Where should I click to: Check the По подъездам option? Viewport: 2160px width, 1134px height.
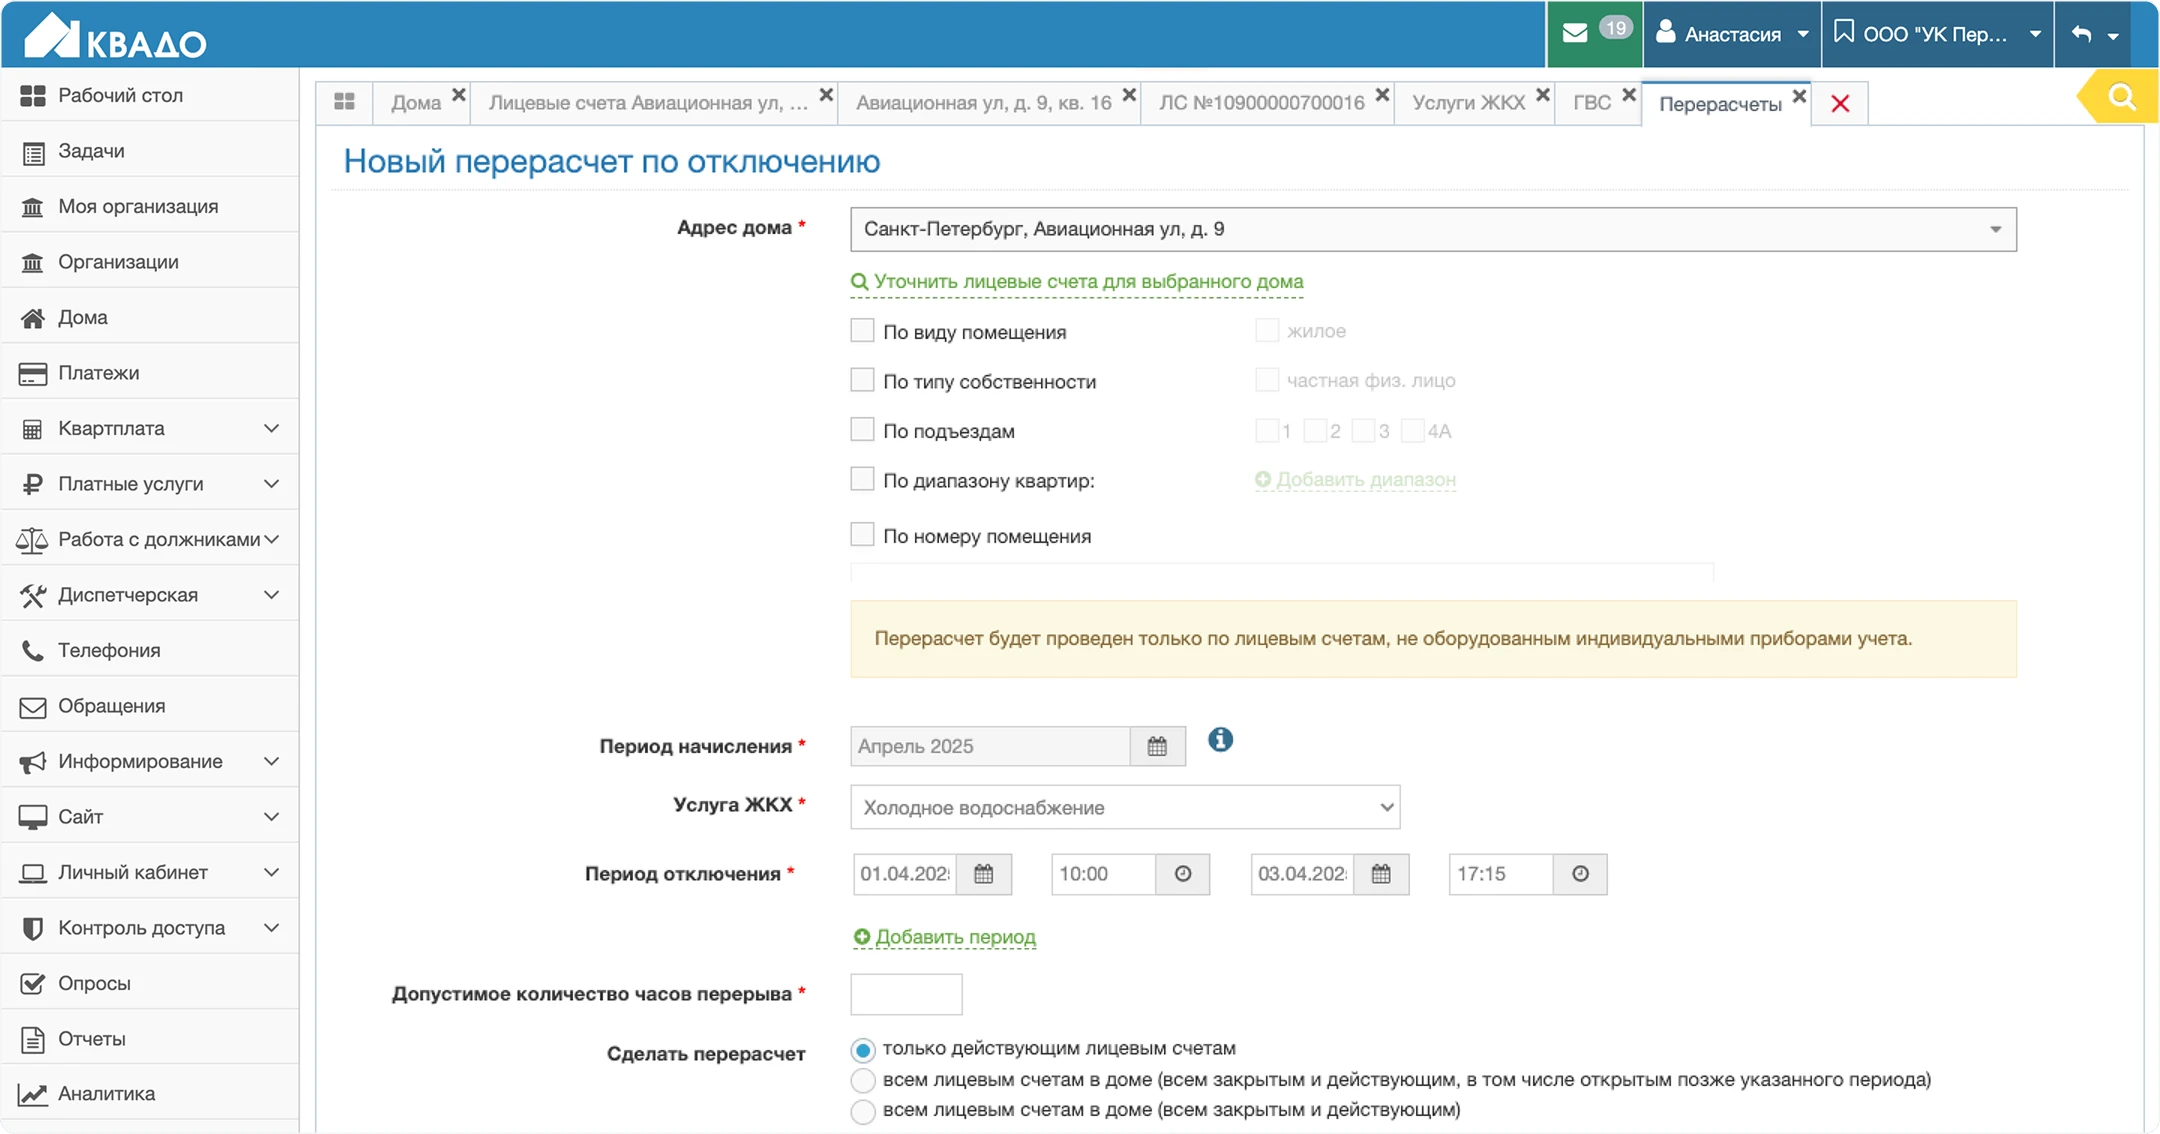pyautogui.click(x=862, y=430)
